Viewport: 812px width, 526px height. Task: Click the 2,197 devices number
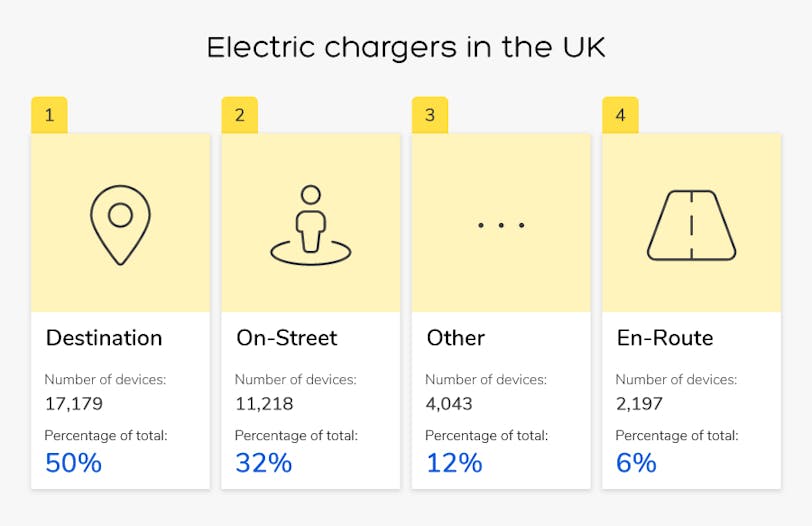(x=639, y=404)
